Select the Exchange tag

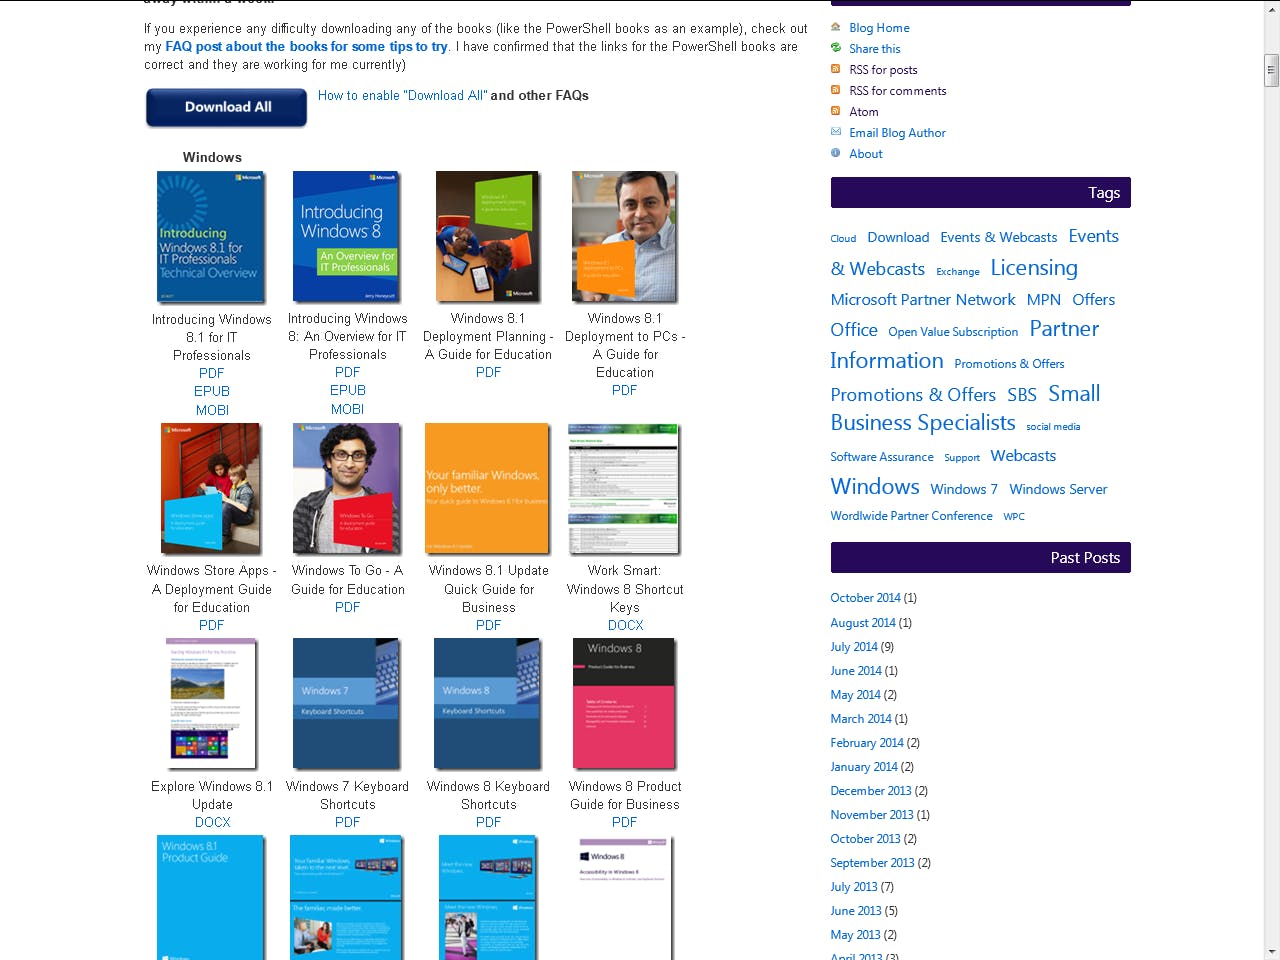pos(957,272)
